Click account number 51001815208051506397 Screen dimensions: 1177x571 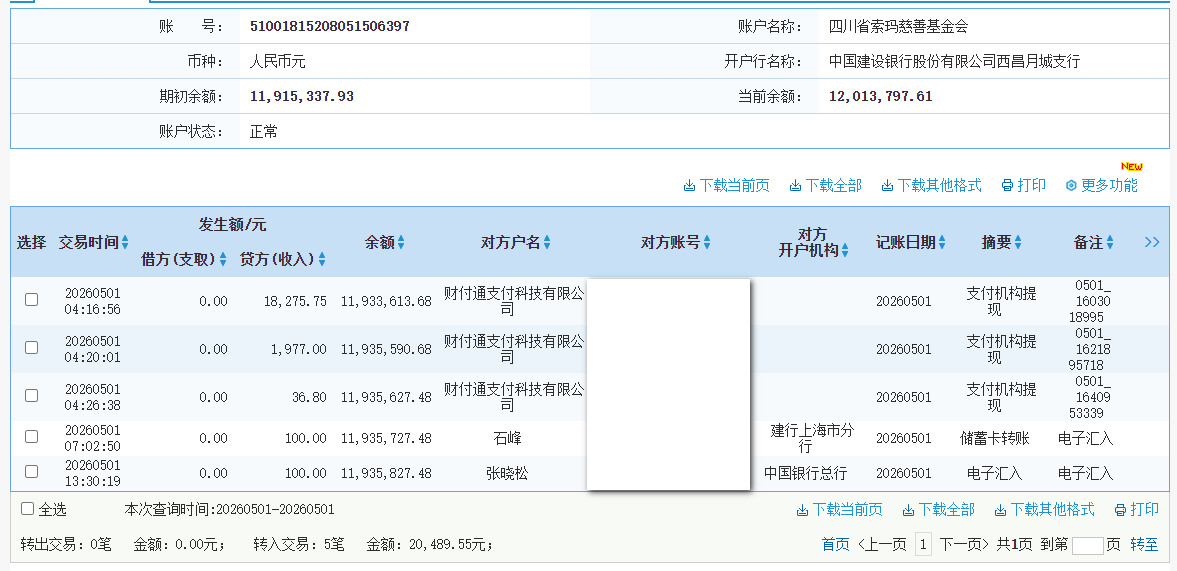(x=330, y=26)
